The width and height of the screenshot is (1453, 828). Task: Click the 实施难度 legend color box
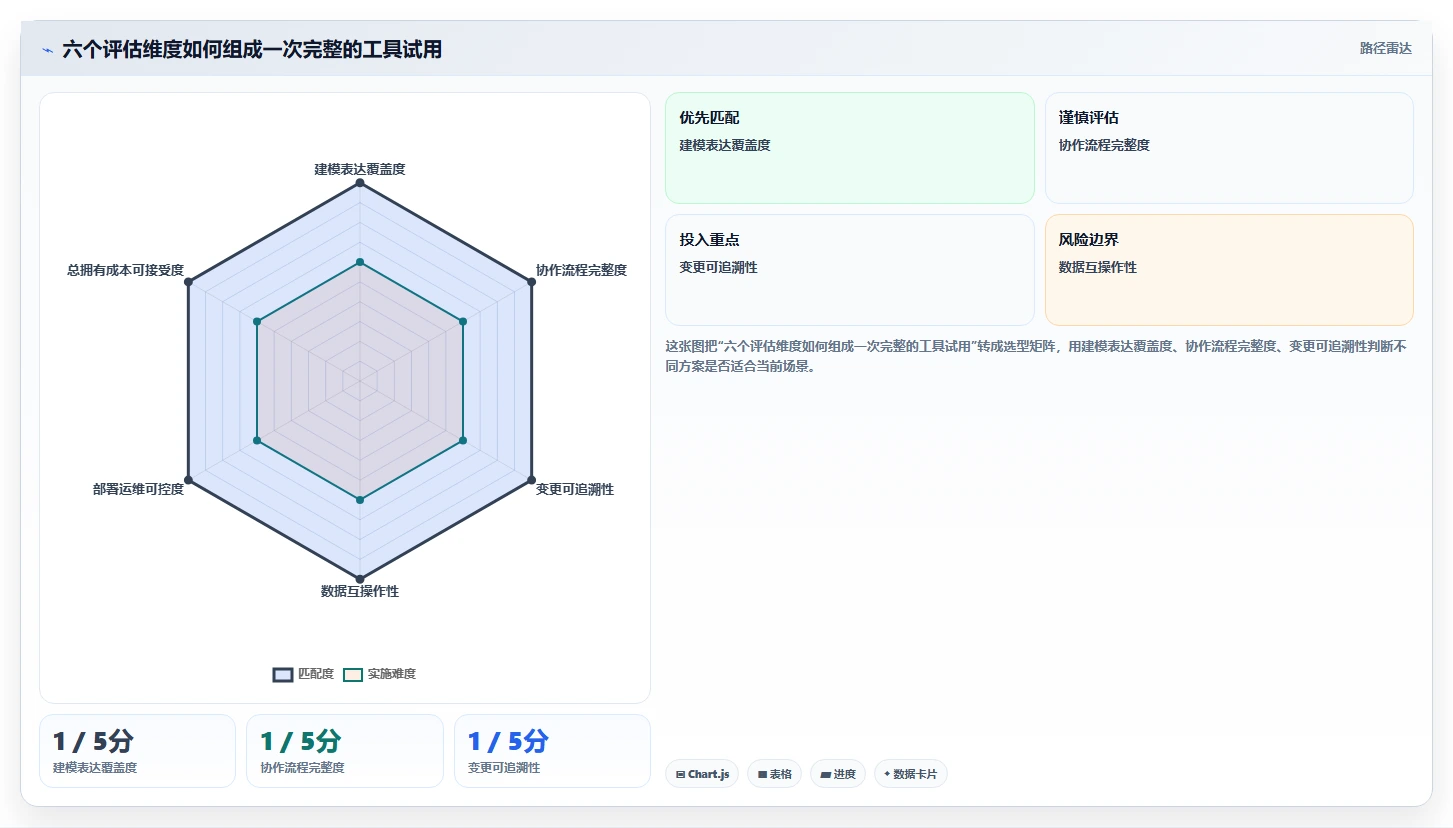(x=353, y=674)
